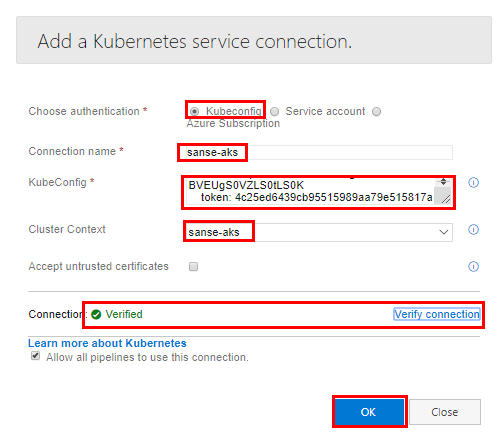Open Learn more about Kubernetes link

point(107,343)
